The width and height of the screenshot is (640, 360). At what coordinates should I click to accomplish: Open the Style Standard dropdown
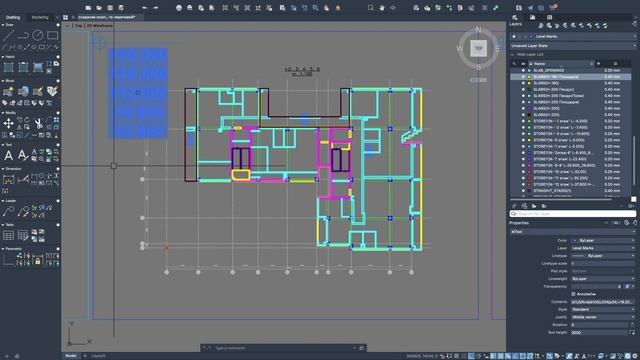coord(603,309)
